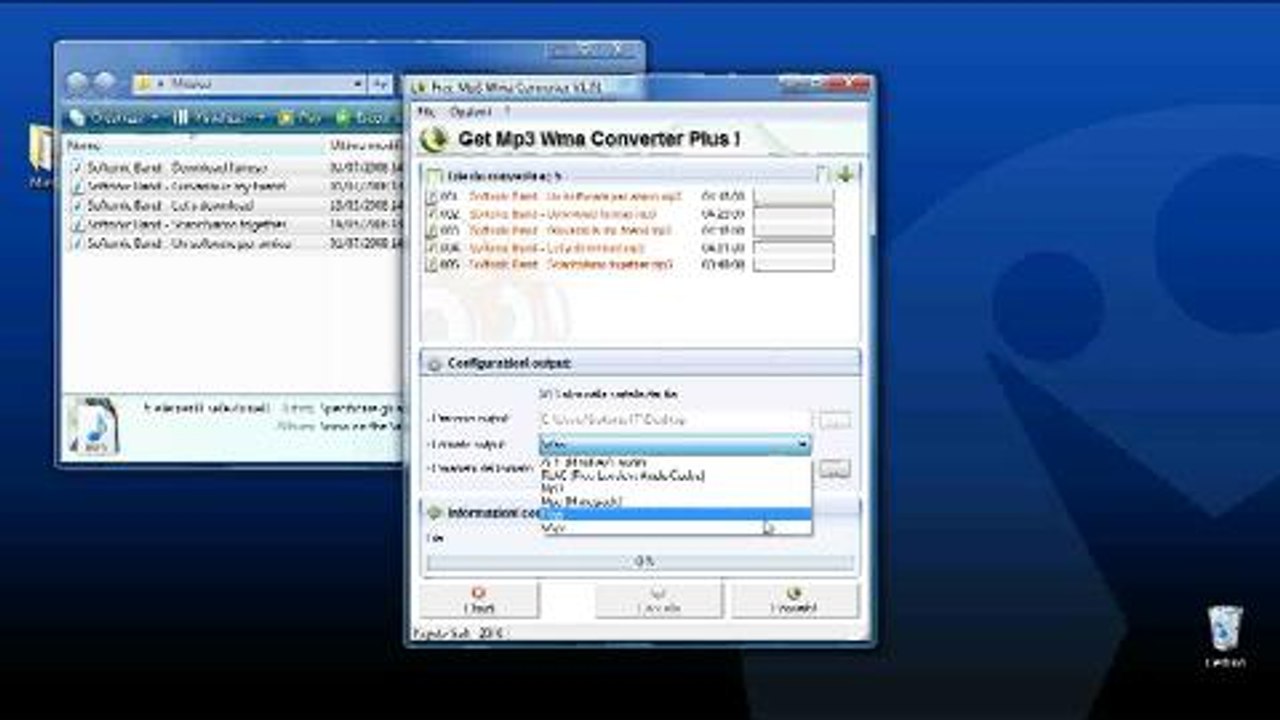The height and width of the screenshot is (720, 1280).
Task: Click the green icon beside Informazioni conversione
Action: click(434, 512)
